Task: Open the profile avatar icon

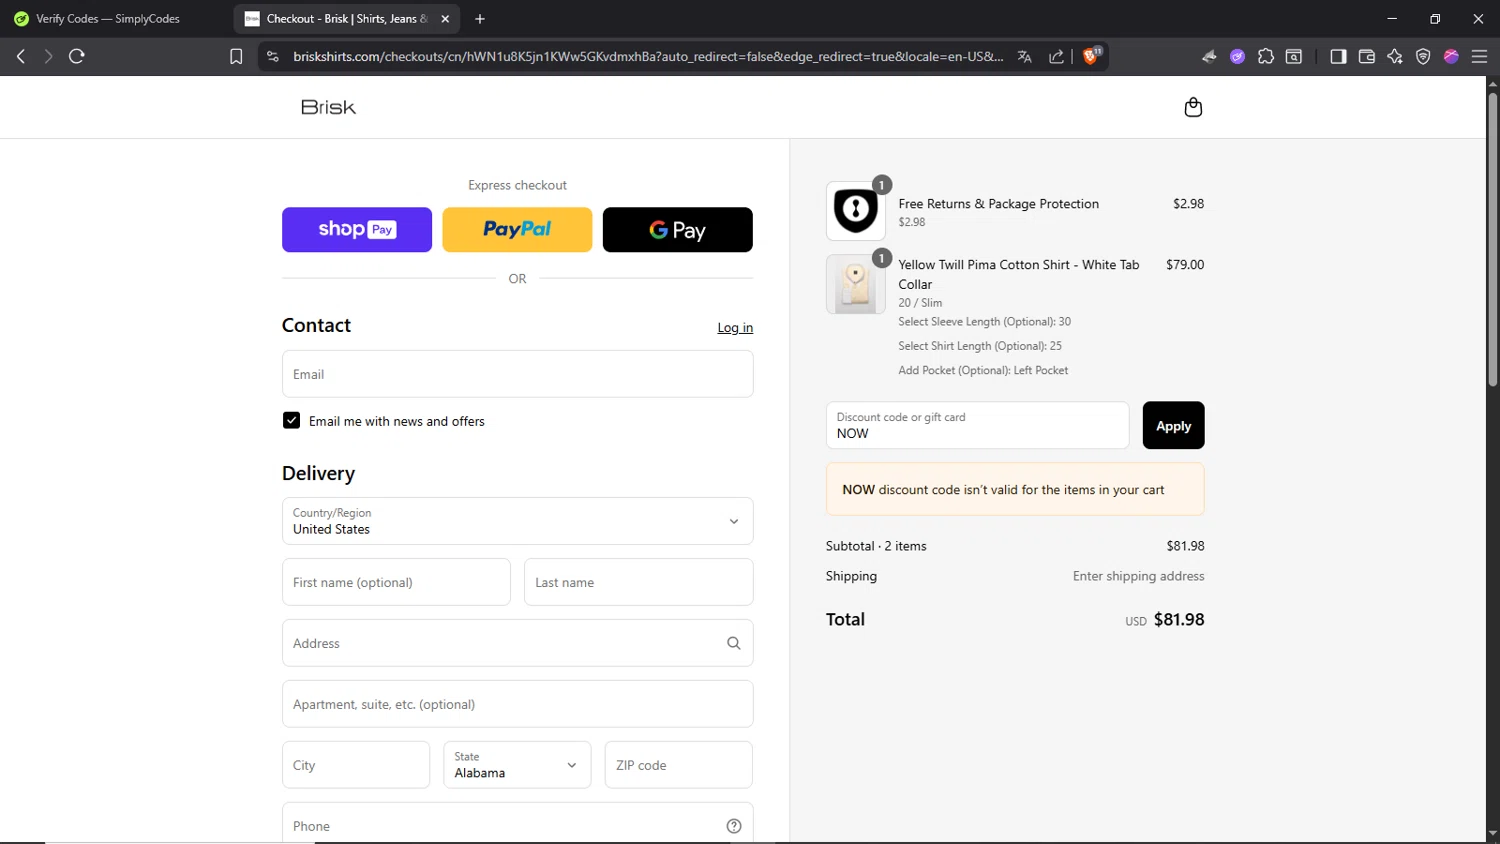Action: point(1451,57)
